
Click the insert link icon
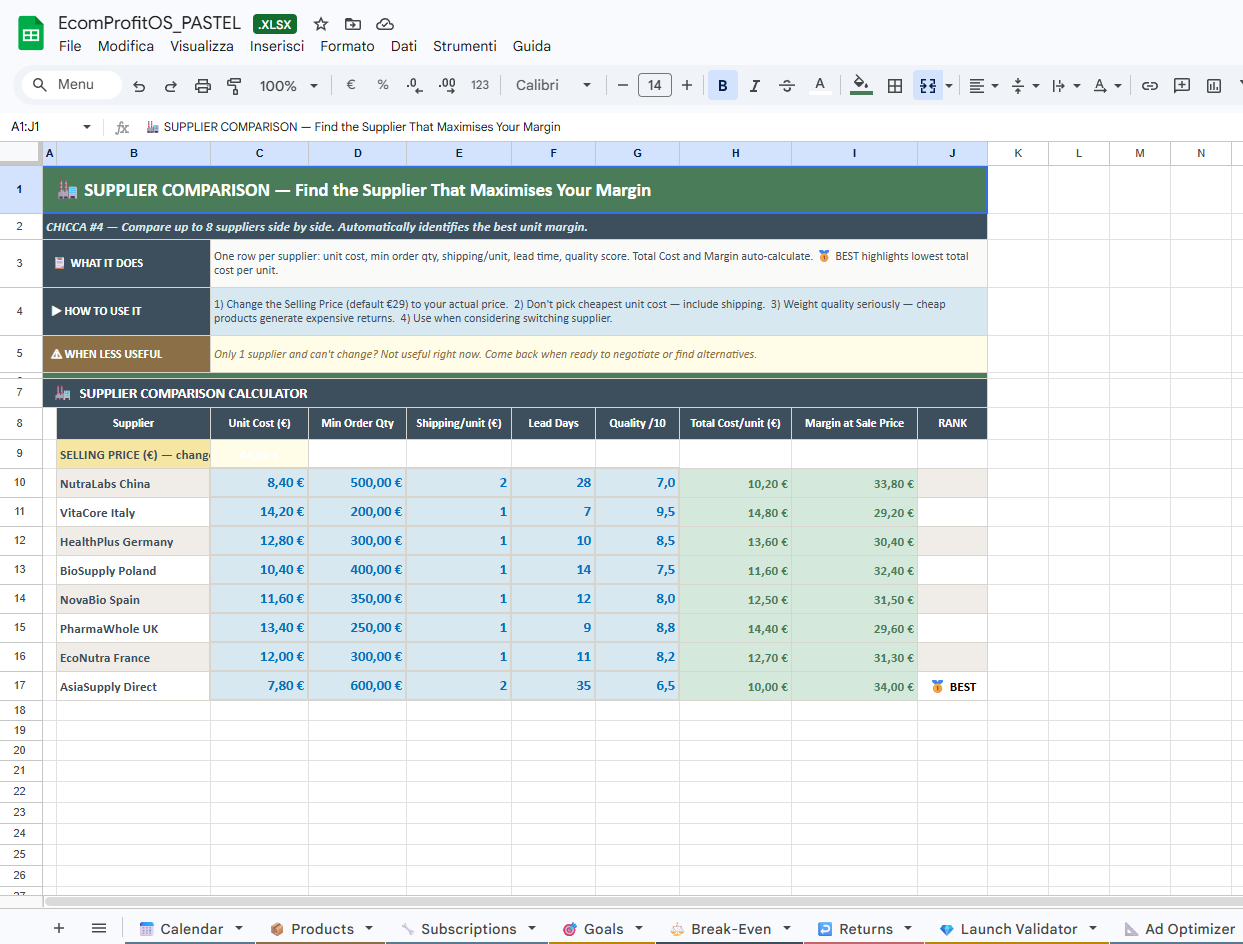[1150, 86]
